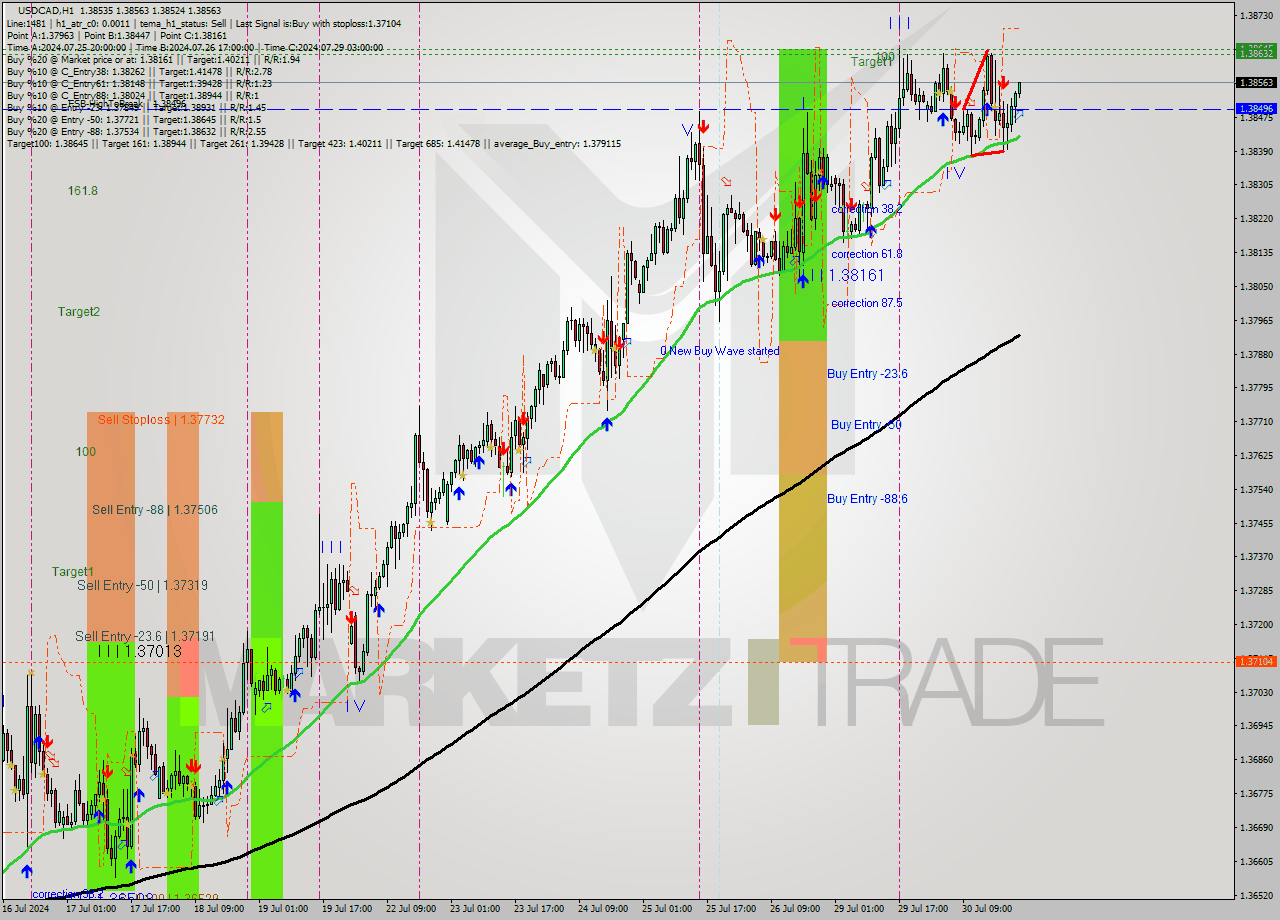Click the 1.38730 price axis label
1280x920 pixels.
[1256, 15]
